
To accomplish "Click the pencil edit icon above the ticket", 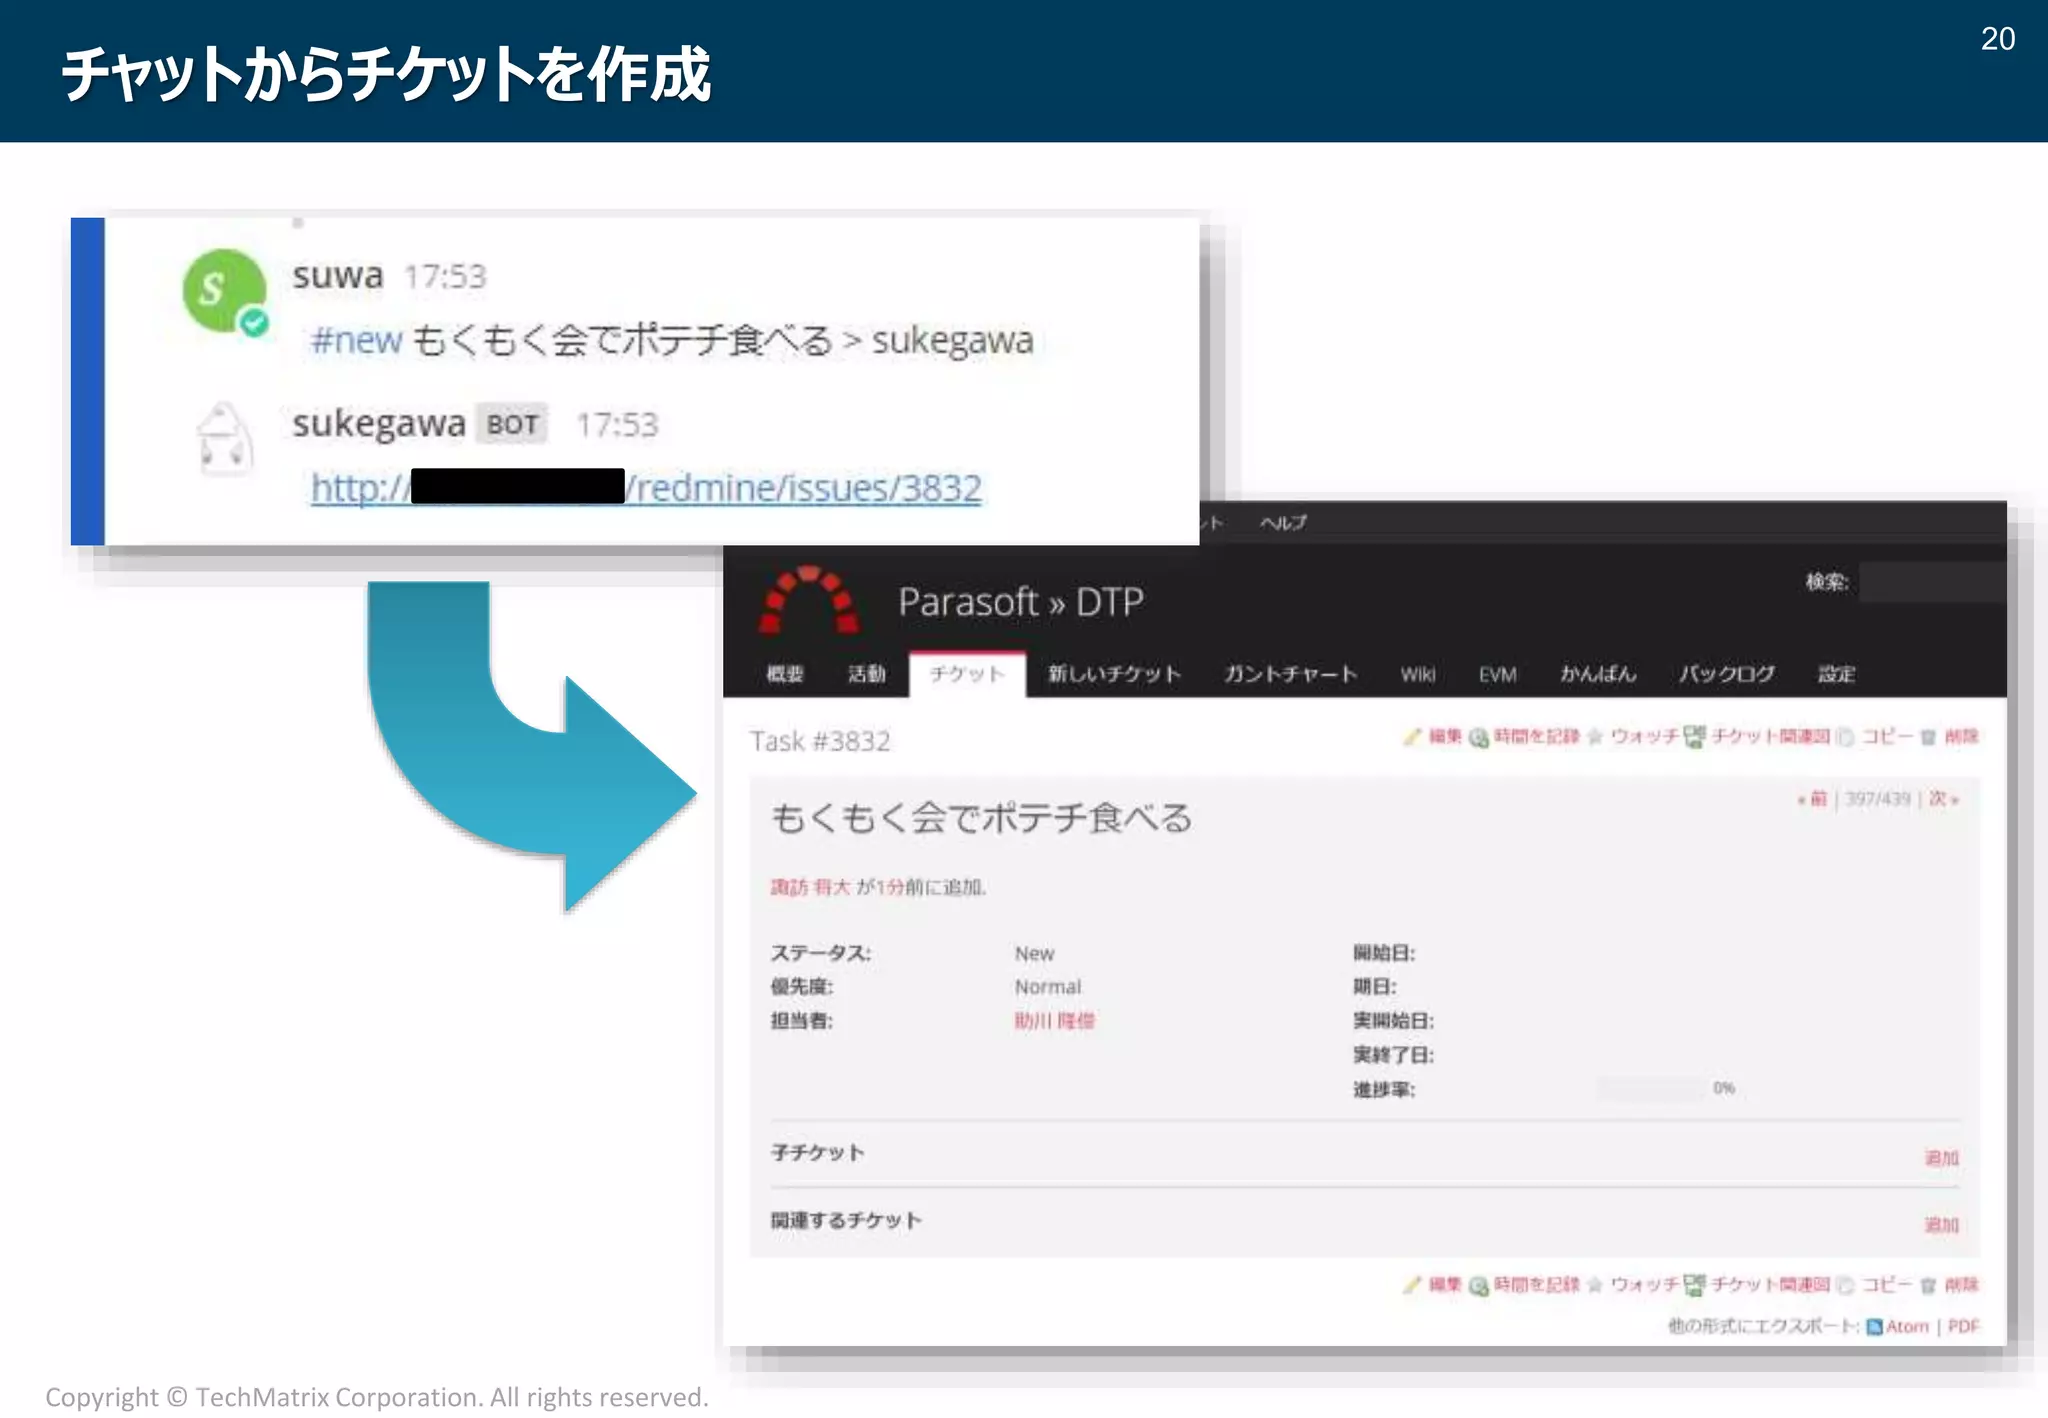I will [1412, 737].
